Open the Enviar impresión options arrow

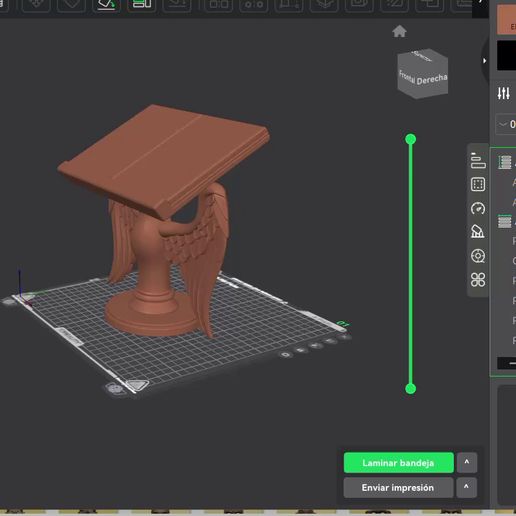click(466, 487)
